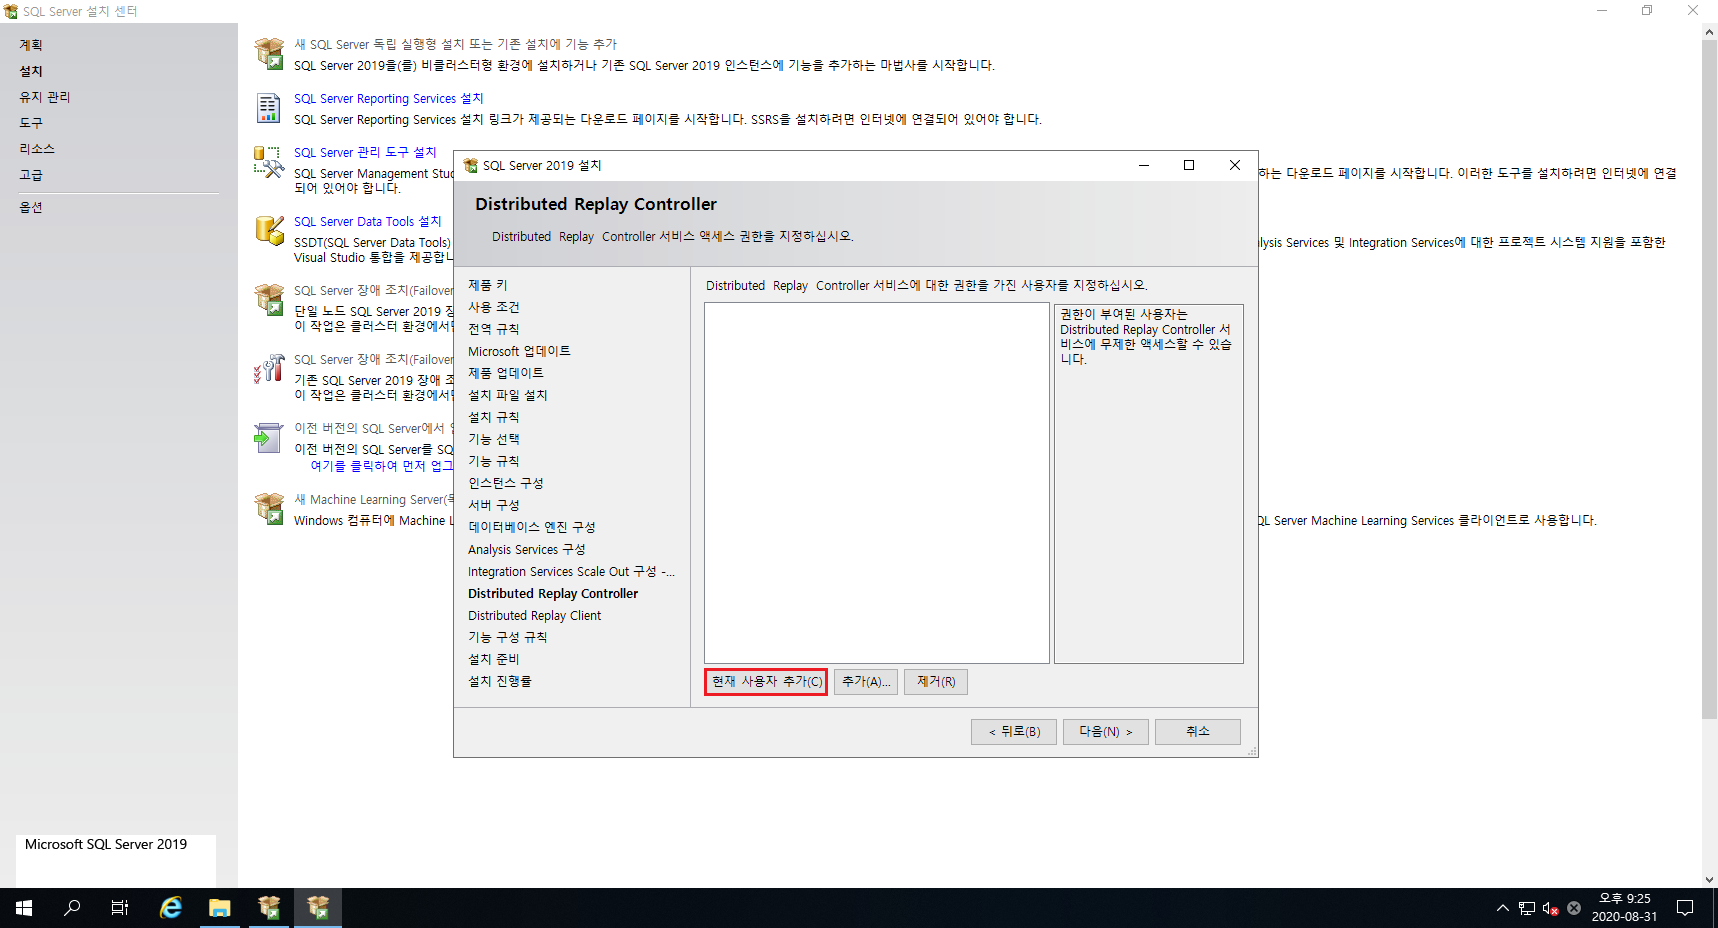The width and height of the screenshot is (1718, 928).
Task: Open the network status tray icon
Action: (1527, 908)
